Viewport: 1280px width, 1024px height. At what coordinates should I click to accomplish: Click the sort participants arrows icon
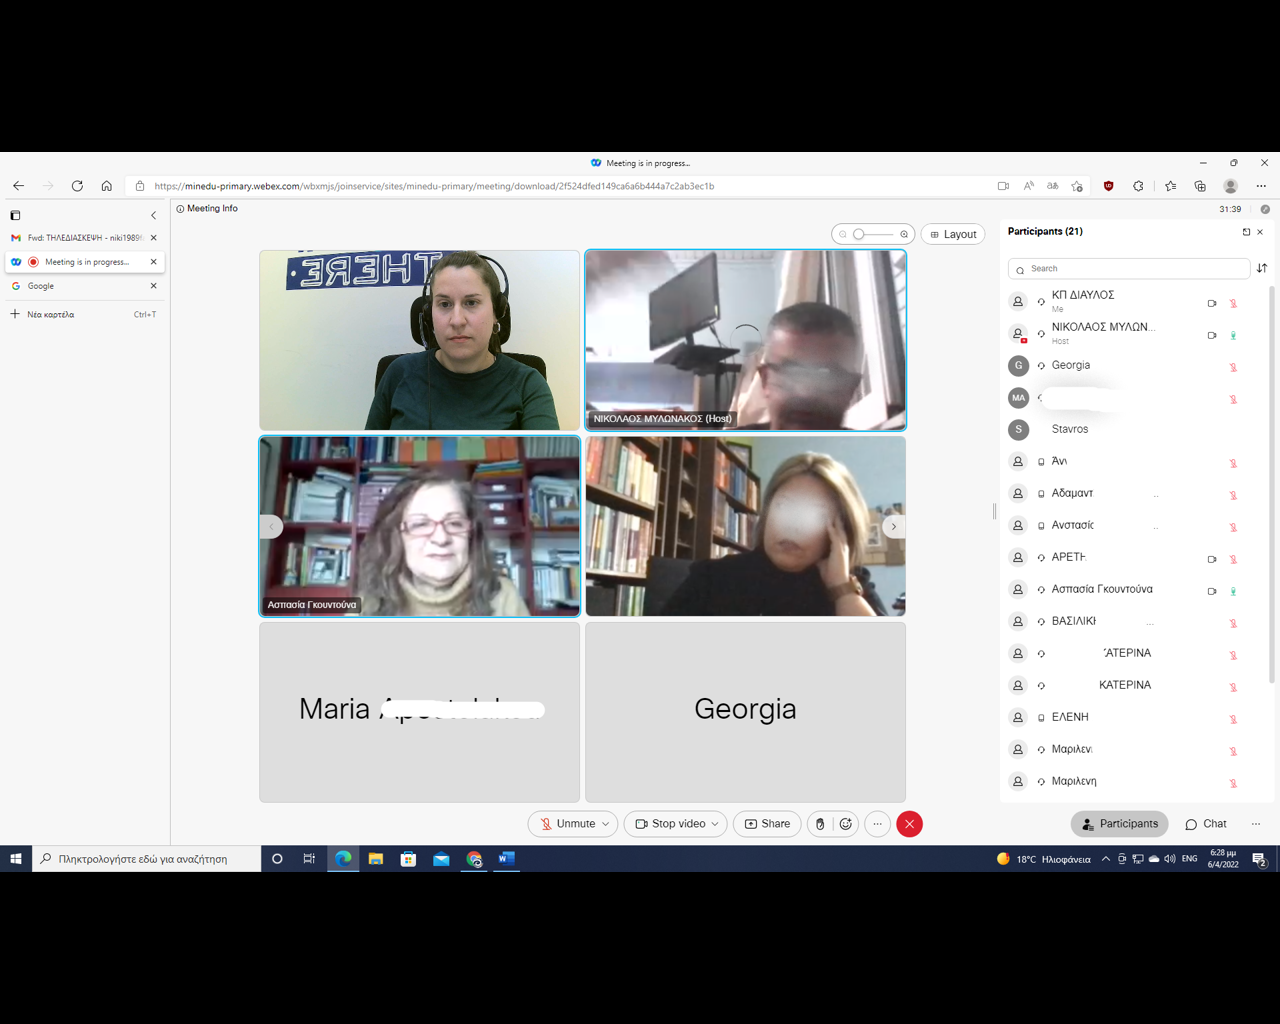[1262, 268]
